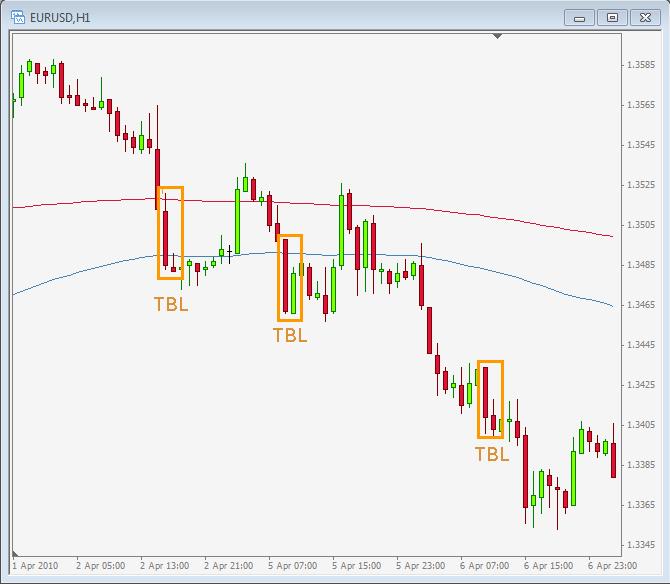This screenshot has width=670, height=584.
Task: Click the 1.3565 price label
Action: pos(641,105)
